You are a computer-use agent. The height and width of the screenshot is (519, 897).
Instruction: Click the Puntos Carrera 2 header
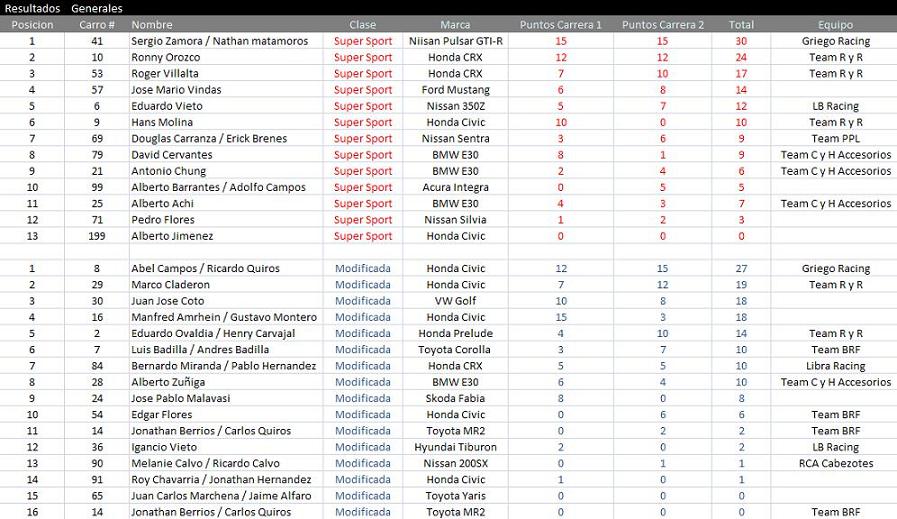662,25
